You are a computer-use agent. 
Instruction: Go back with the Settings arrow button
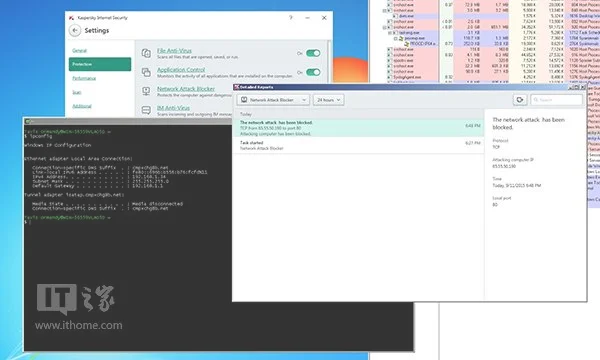pyautogui.click(x=75, y=30)
